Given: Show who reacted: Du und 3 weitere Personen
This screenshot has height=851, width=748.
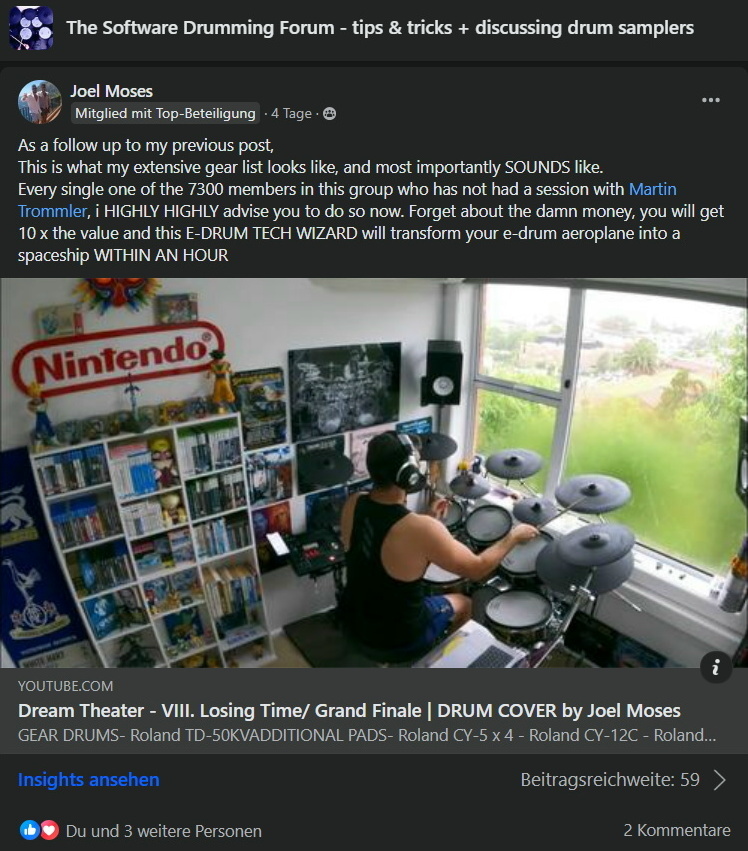Looking at the screenshot, I should coord(163,831).
